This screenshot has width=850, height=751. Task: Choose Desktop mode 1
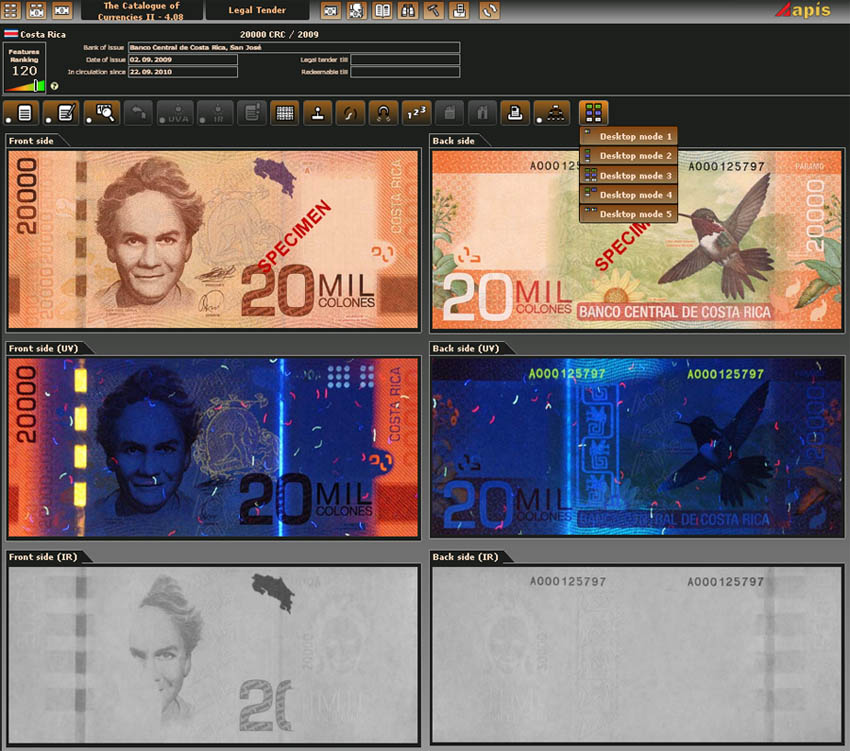629,137
